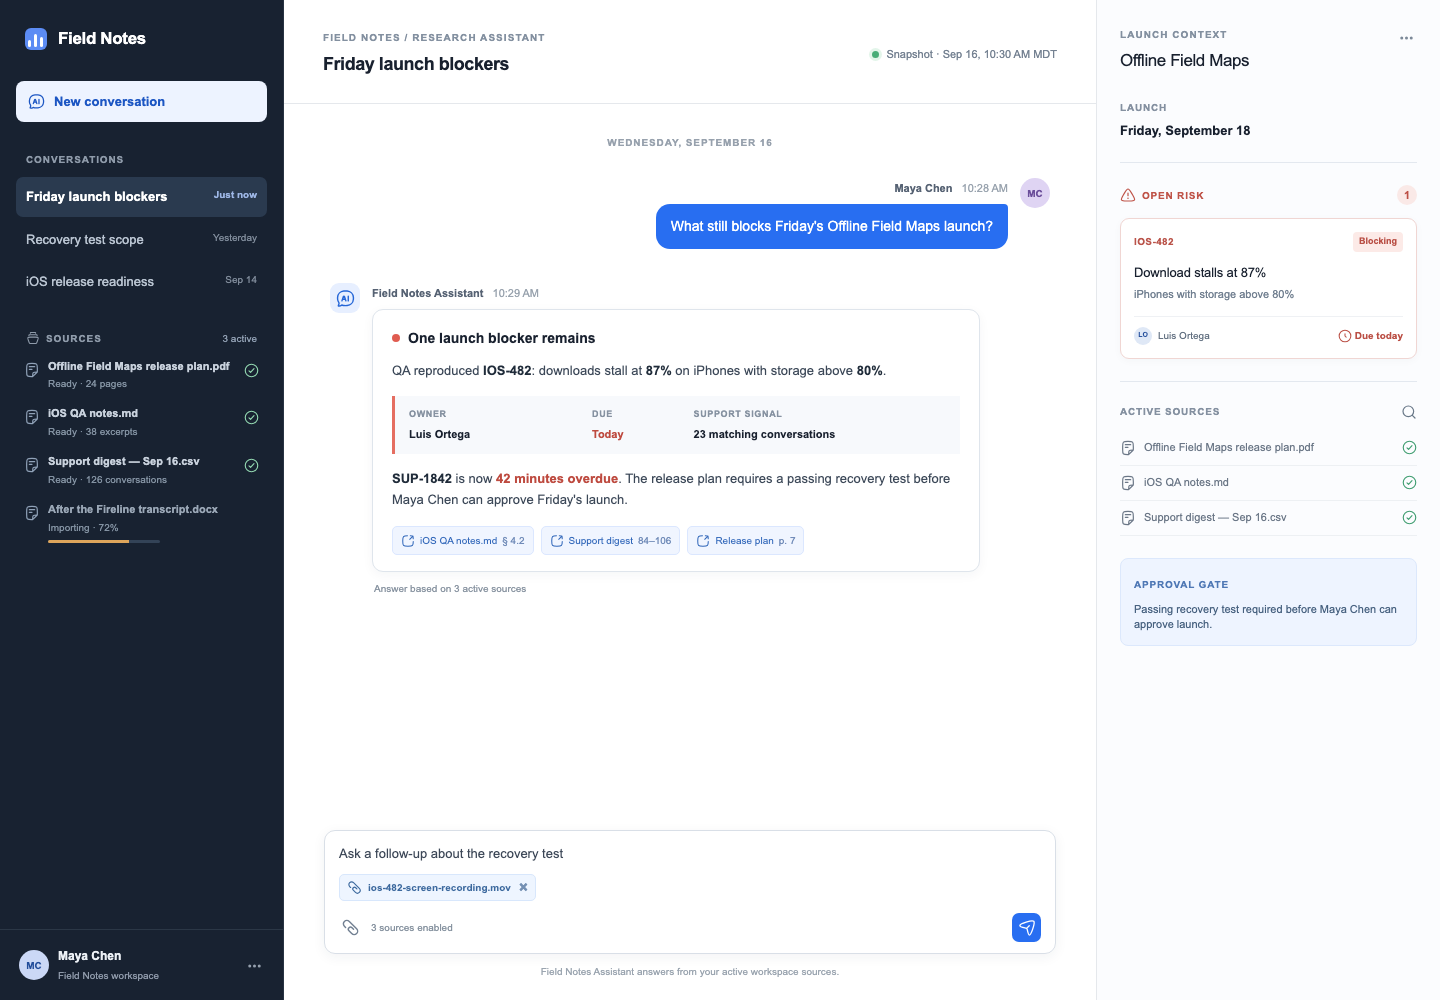Image resolution: width=1440 pixels, height=1000 pixels.
Task: Toggle check for Offline Field Maps release plan.pdf in sidebar
Action: (x=252, y=370)
